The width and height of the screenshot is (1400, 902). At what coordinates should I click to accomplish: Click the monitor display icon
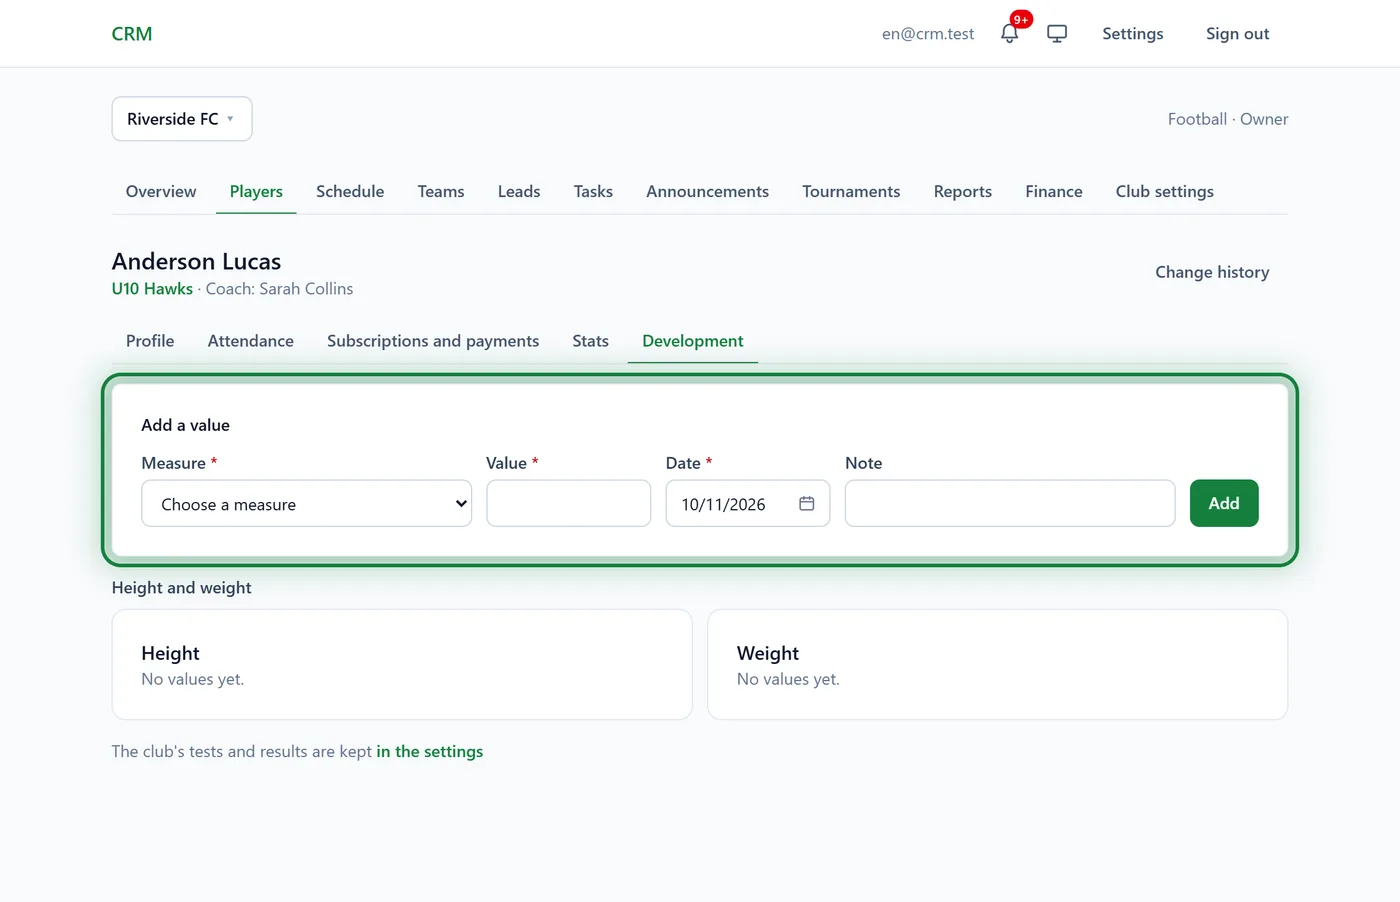1057,34
